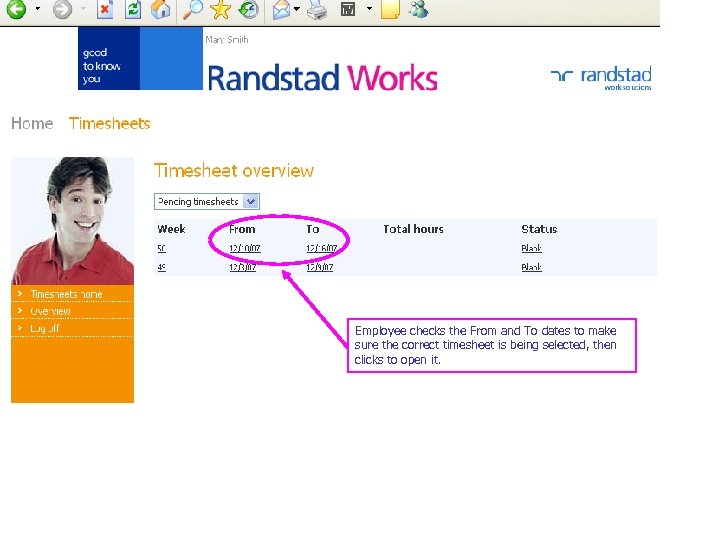This screenshot has height=540, width=720.
Task: Click the Total hours column header
Action: coord(413,229)
